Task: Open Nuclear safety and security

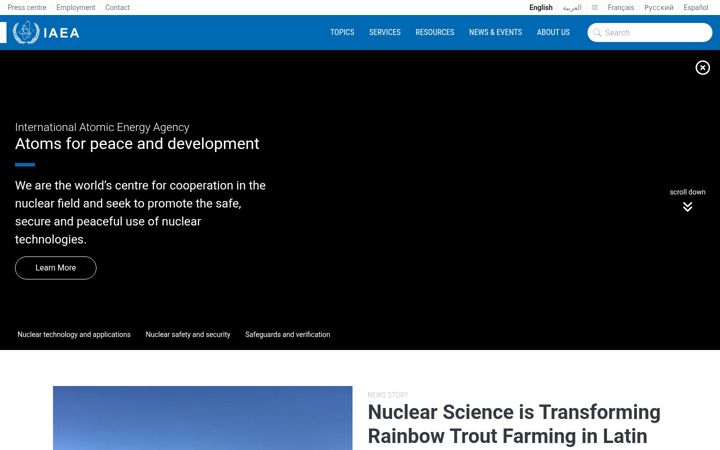Action: [188, 334]
